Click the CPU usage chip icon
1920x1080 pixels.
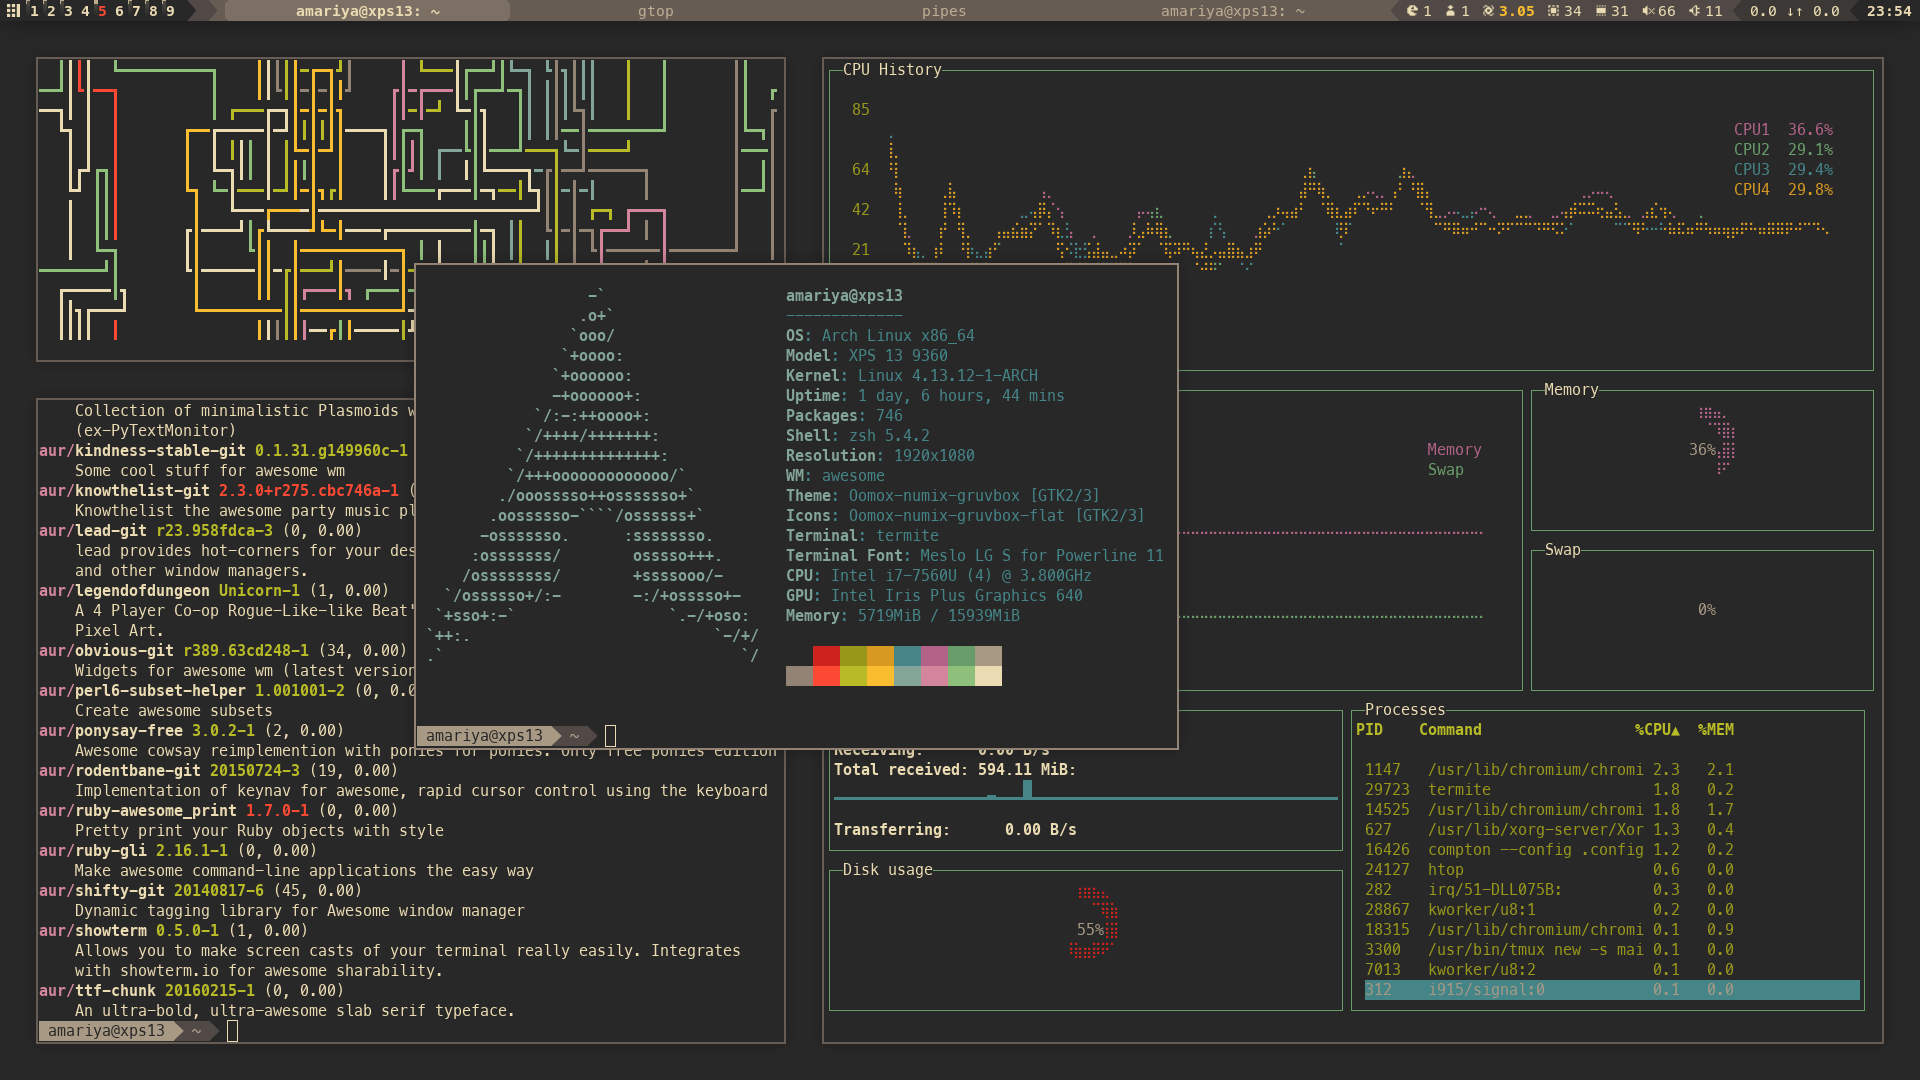1553,11
